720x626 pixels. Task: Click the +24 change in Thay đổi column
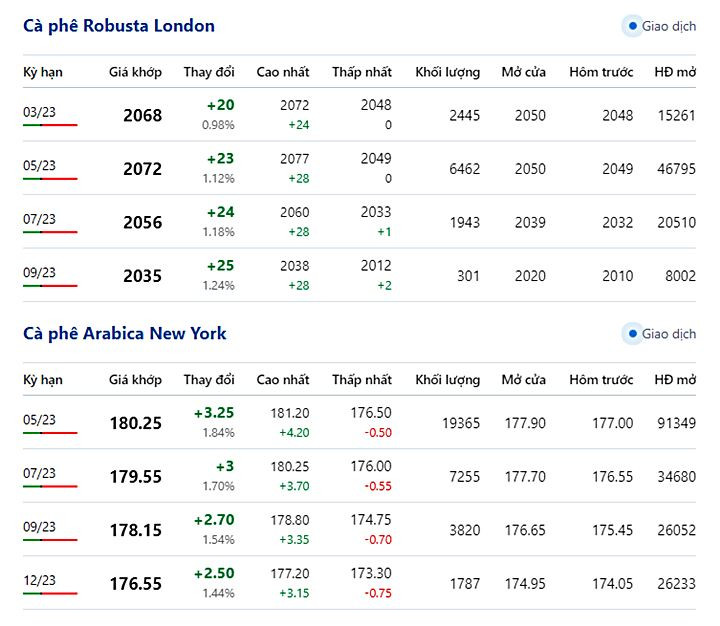point(220,212)
